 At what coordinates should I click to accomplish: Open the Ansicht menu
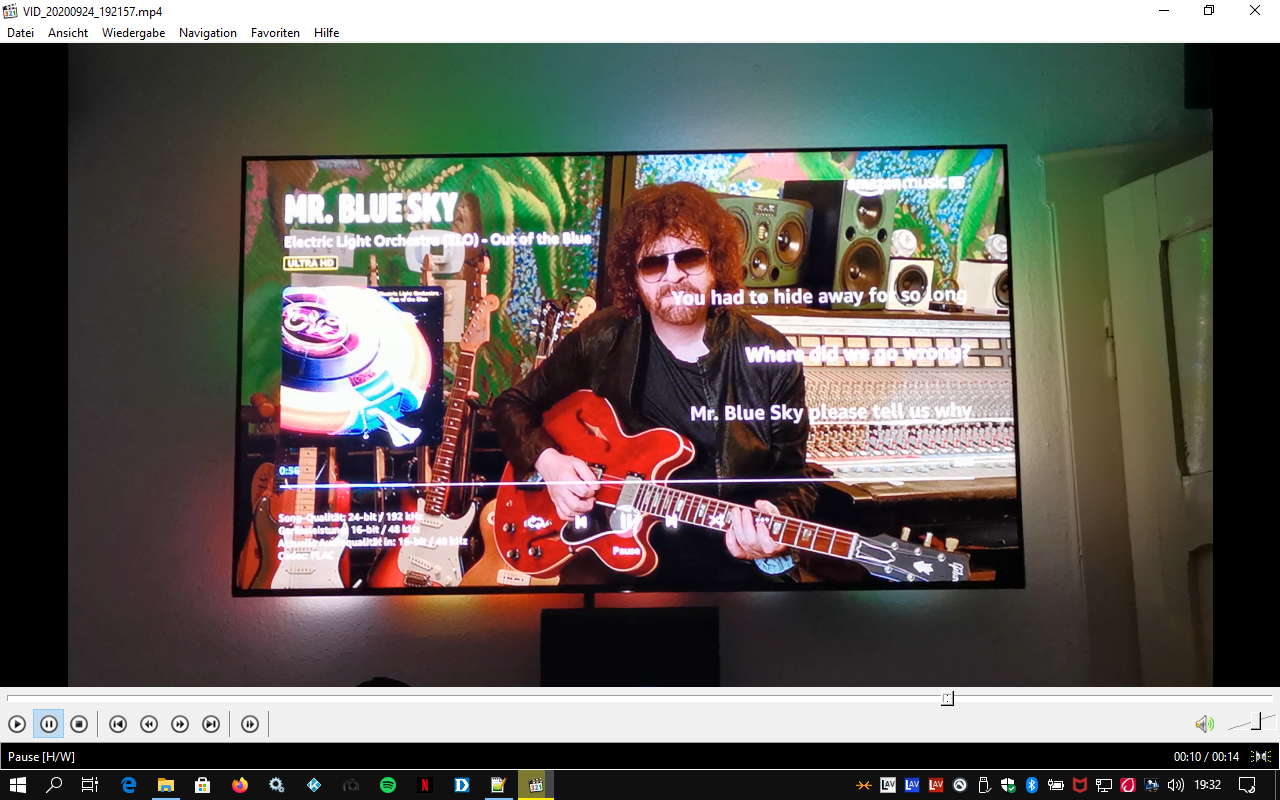tap(68, 33)
